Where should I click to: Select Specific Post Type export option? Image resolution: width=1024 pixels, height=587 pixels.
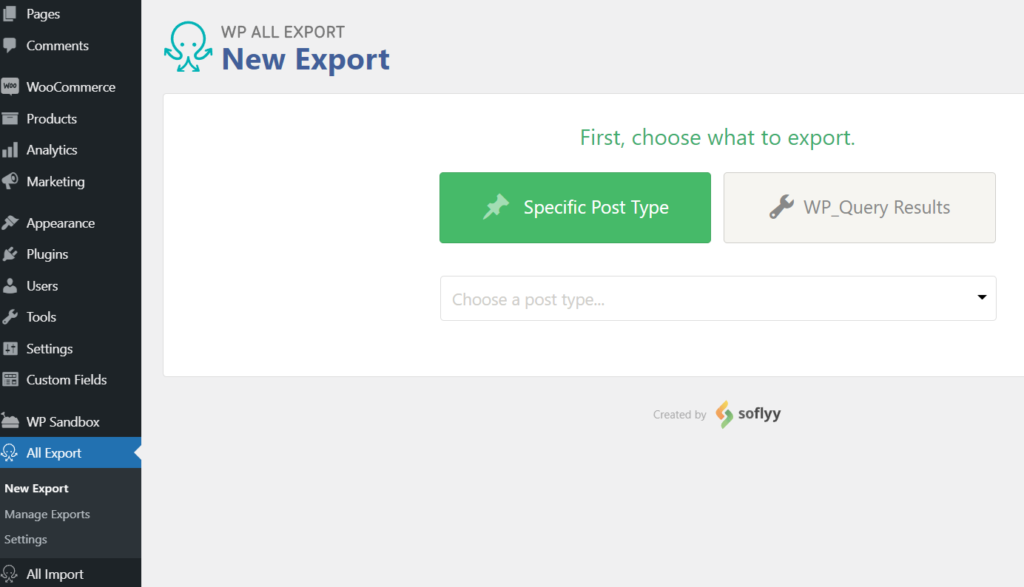pyautogui.click(x=575, y=208)
